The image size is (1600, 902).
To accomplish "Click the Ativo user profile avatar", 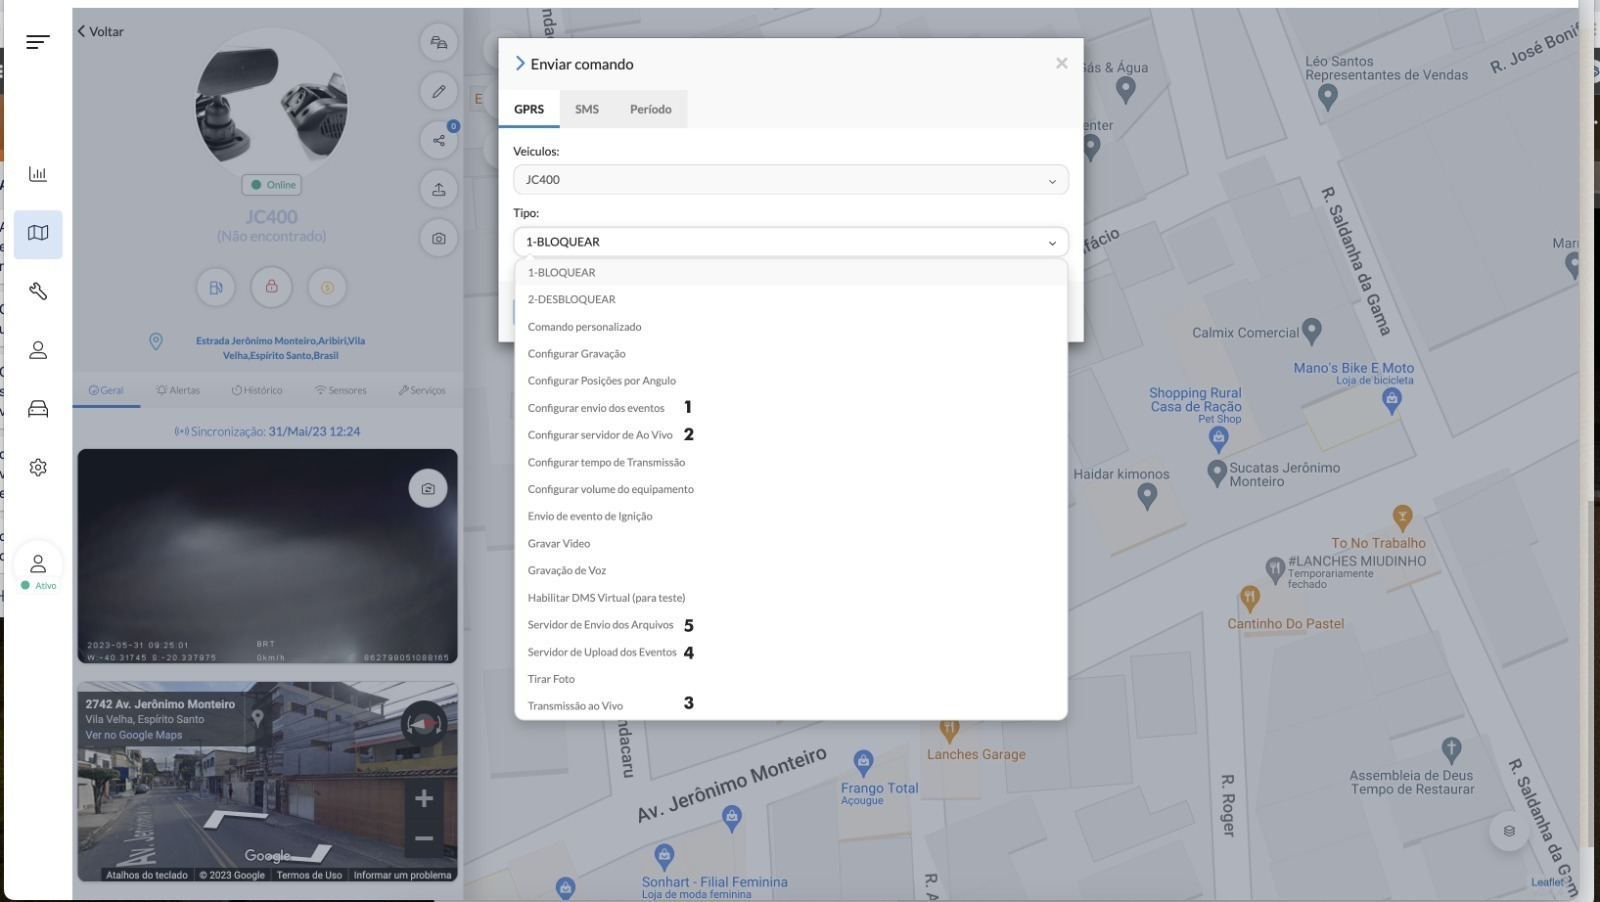I will pyautogui.click(x=38, y=564).
